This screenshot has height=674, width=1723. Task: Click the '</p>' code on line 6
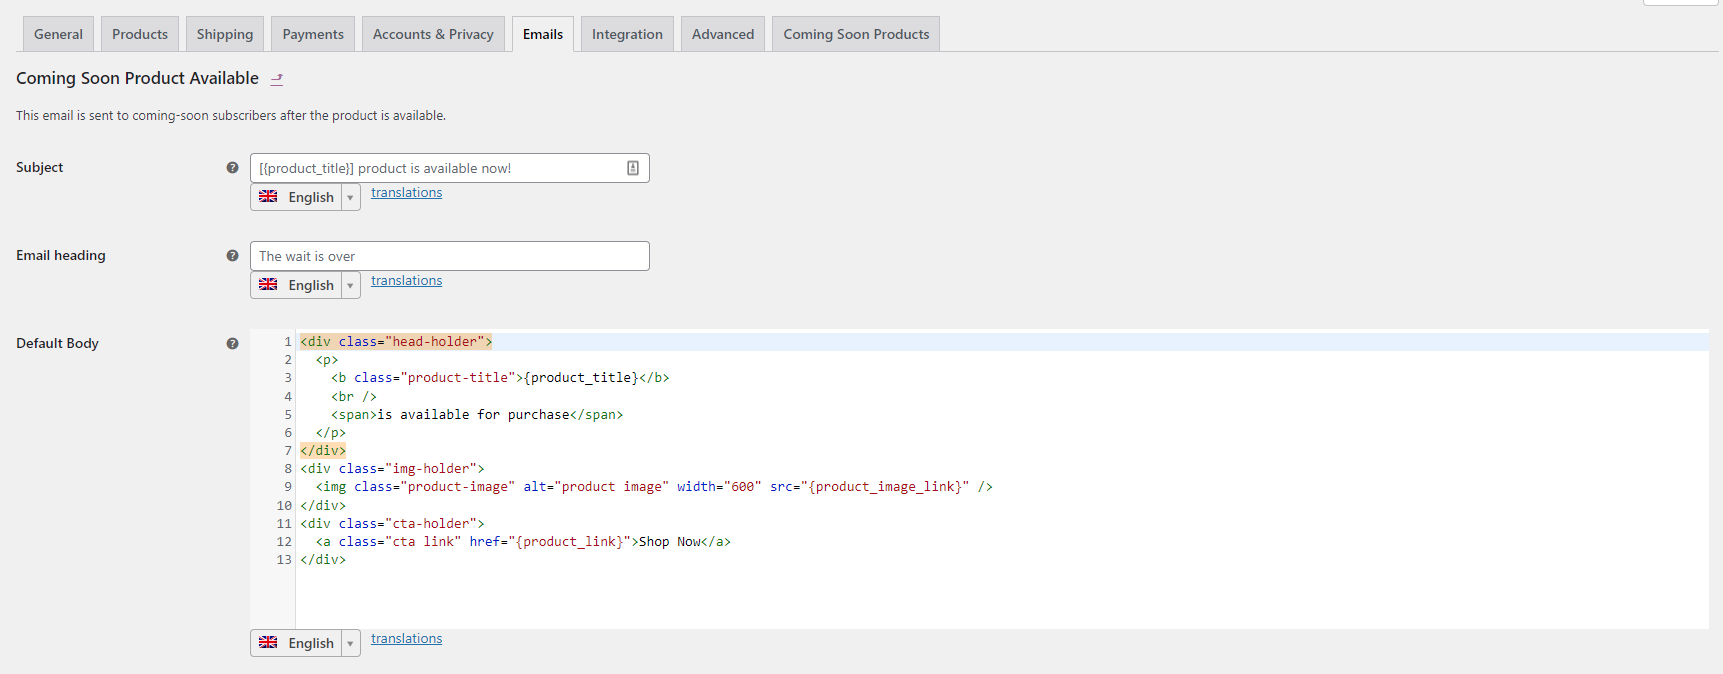click(331, 433)
